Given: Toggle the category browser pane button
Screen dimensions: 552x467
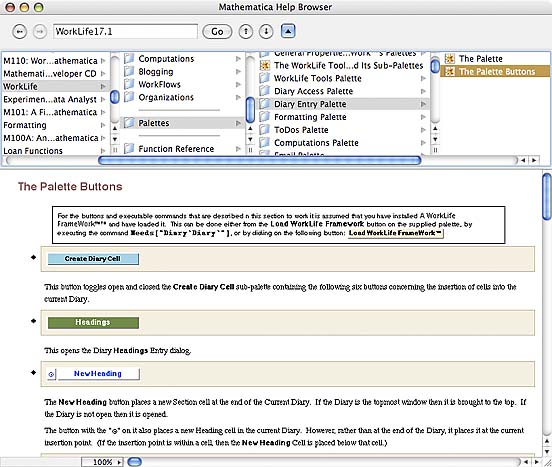Looking at the screenshot, I should click(x=288, y=31).
